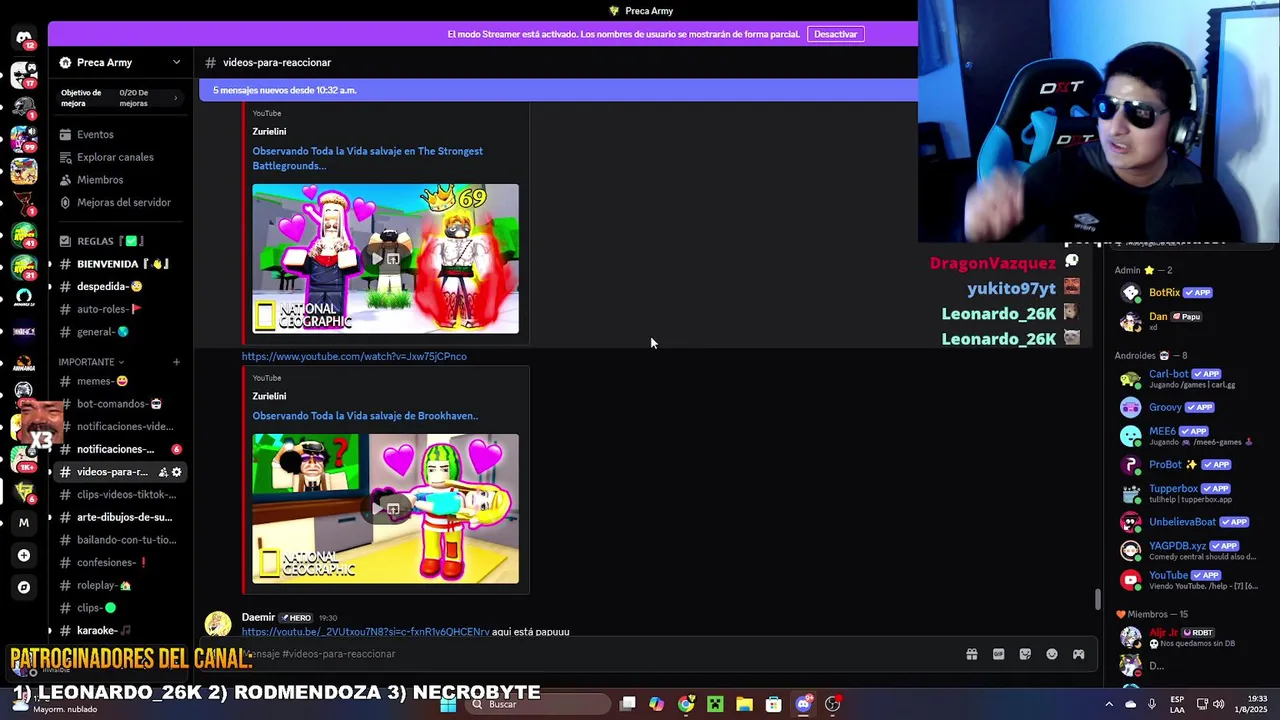Open the REGLAS channel
Image resolution: width=1280 pixels, height=720 pixels.
pyautogui.click(x=110, y=241)
